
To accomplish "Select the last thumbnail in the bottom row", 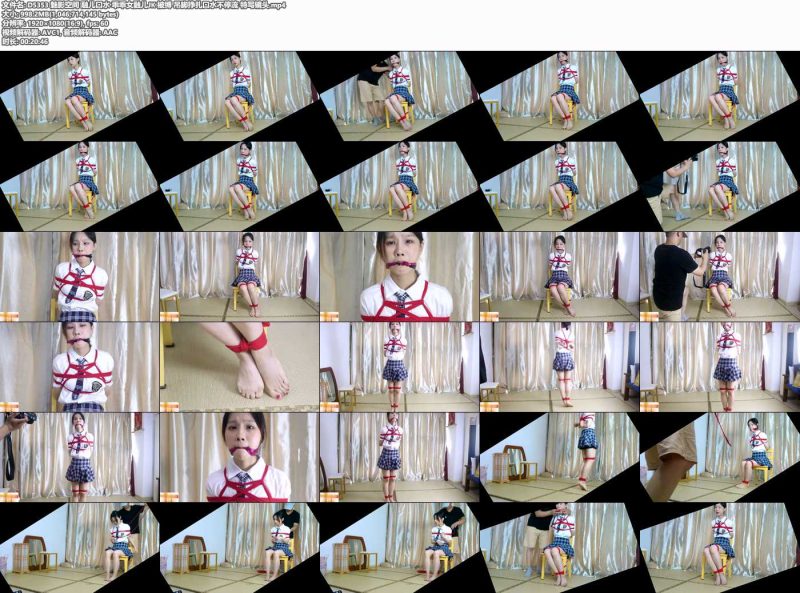I will click(720, 548).
